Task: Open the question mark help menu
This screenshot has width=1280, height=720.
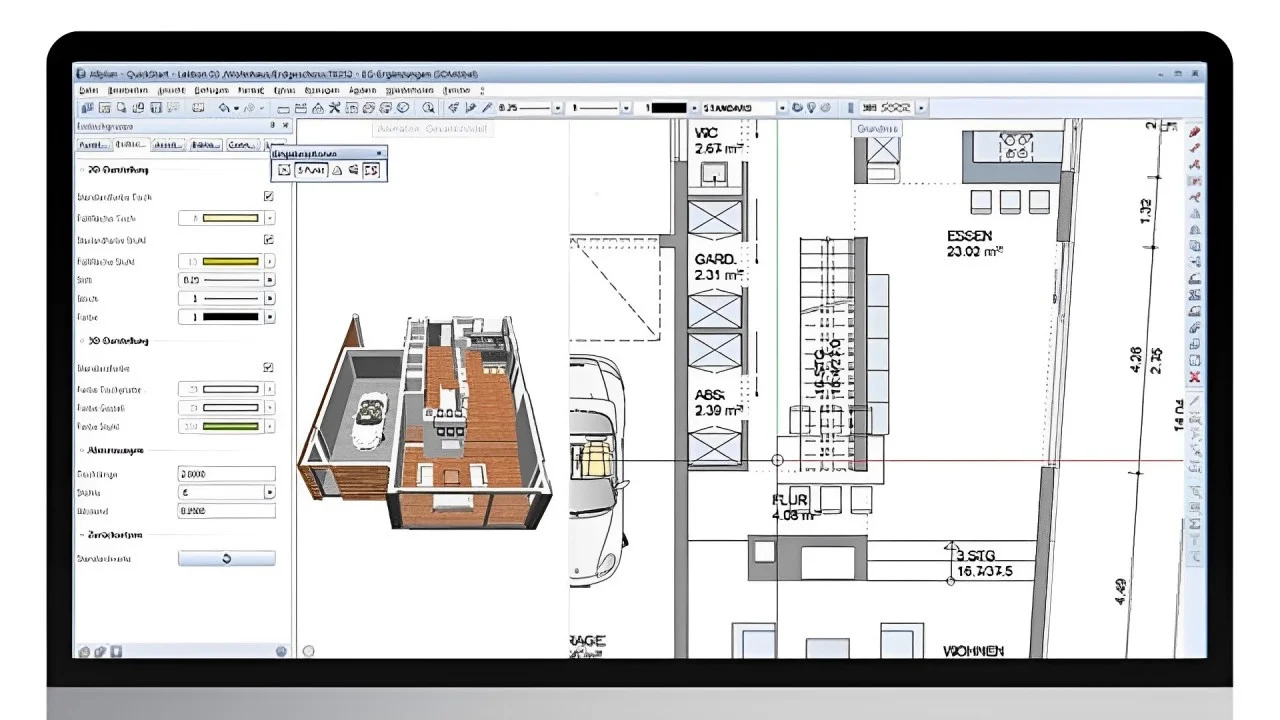Action: (482, 90)
